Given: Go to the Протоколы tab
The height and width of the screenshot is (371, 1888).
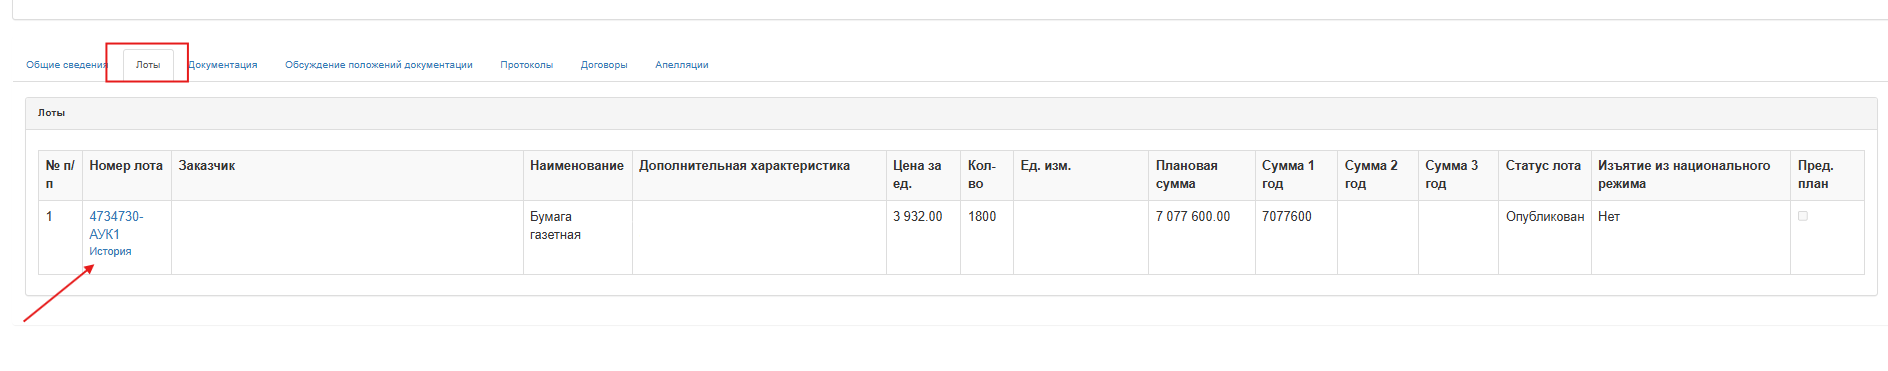Looking at the screenshot, I should pyautogui.click(x=527, y=65).
